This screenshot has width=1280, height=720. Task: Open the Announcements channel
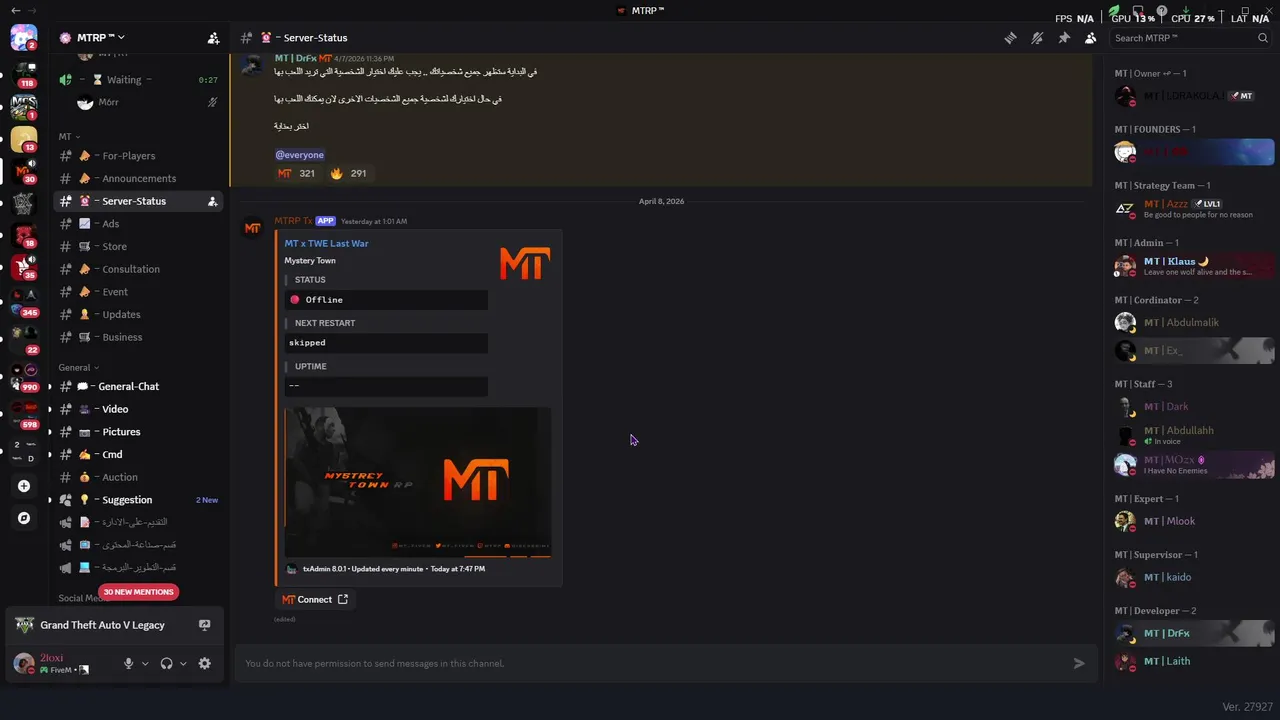click(138, 178)
